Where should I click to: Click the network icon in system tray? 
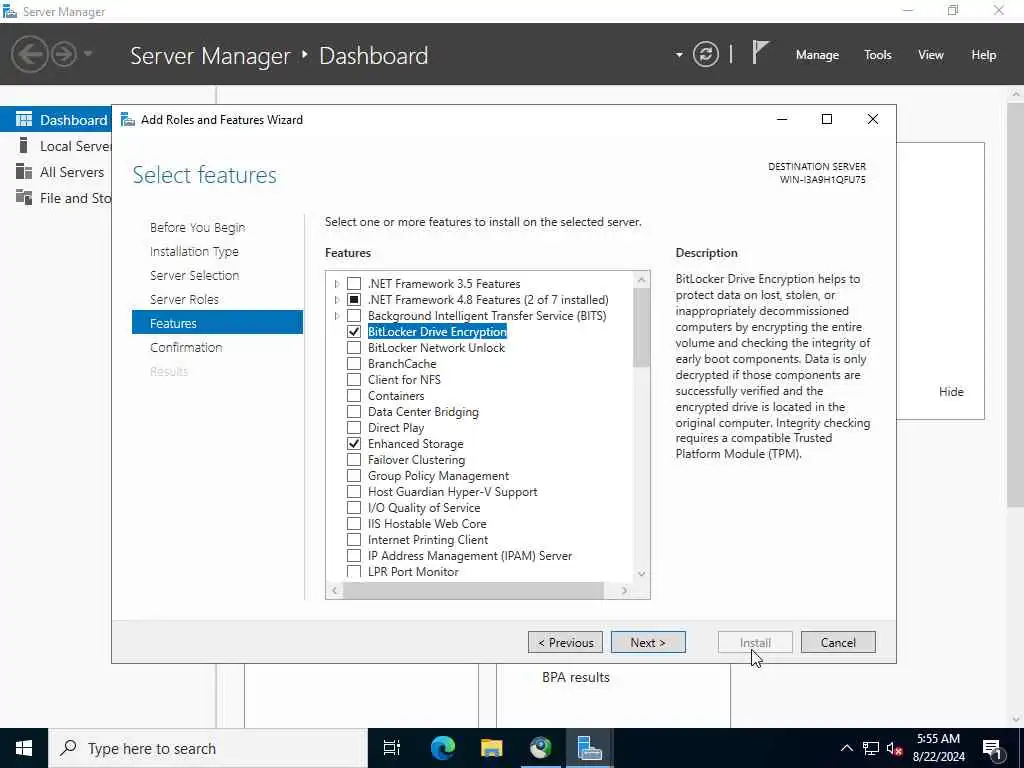coord(871,748)
